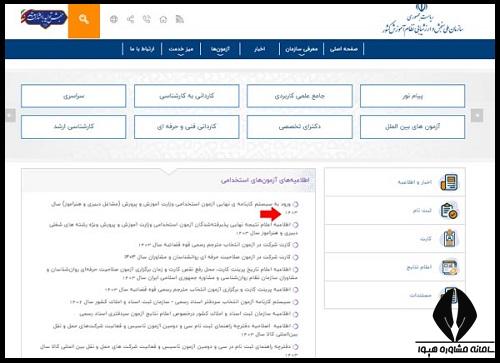Click the news and announcements newspaper icon
Image resolution: width=500 pixels, height=363 pixels.
449,182
